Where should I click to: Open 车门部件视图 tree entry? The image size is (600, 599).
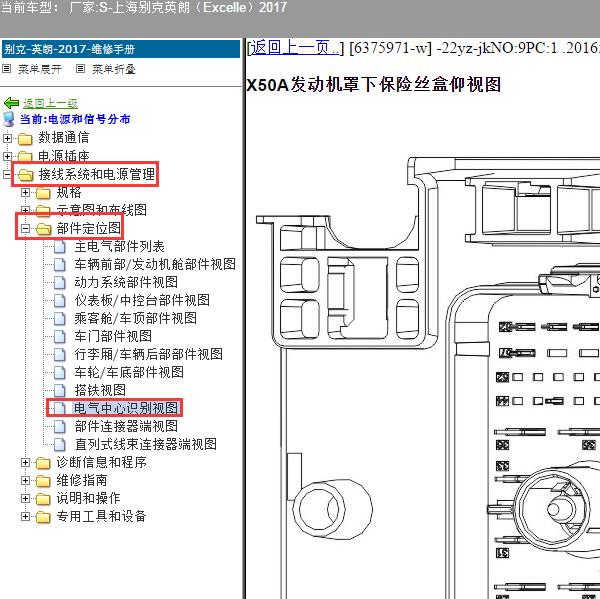coord(113,336)
